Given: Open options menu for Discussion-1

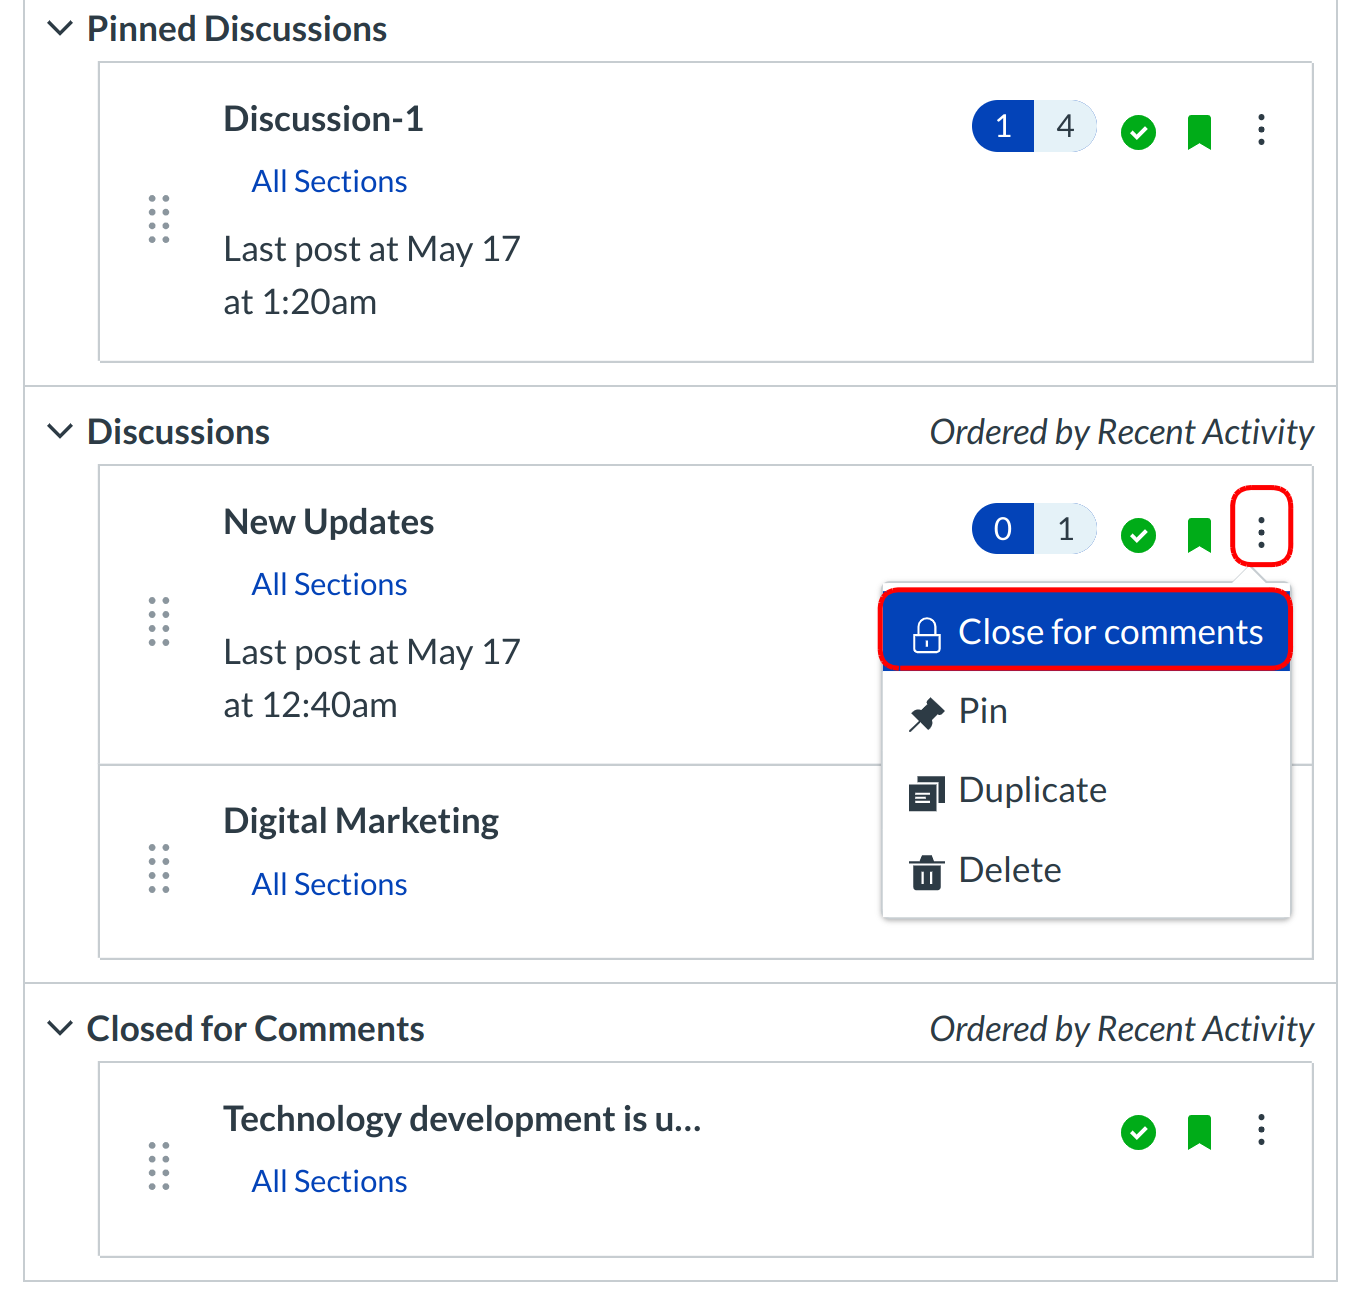Looking at the screenshot, I should pos(1261,130).
